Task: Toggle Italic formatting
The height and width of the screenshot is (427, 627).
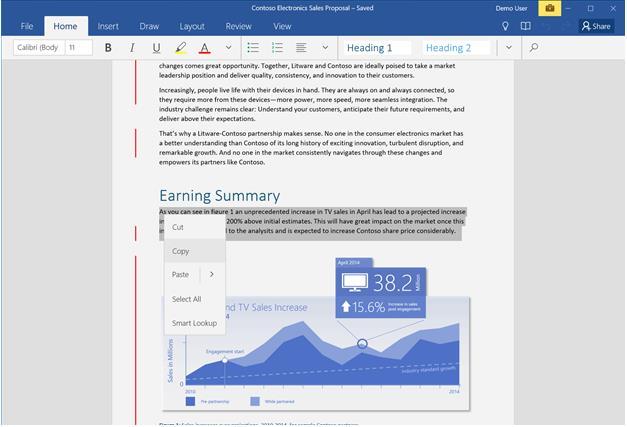Action: coord(132,48)
